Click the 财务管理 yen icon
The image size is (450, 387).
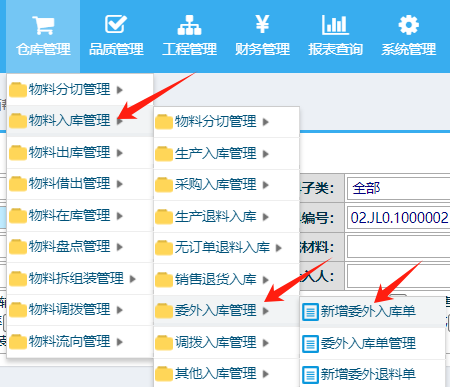[x=262, y=24]
